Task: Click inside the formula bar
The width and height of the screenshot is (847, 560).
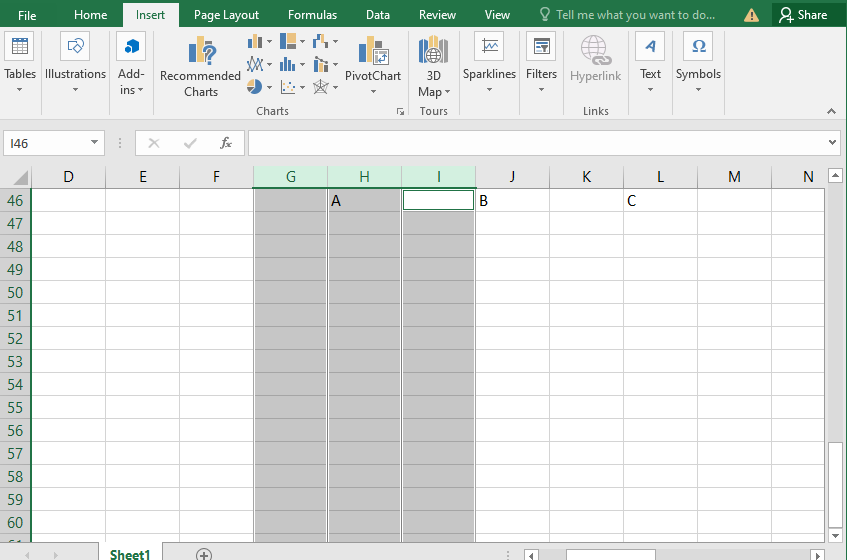Action: [x=537, y=143]
